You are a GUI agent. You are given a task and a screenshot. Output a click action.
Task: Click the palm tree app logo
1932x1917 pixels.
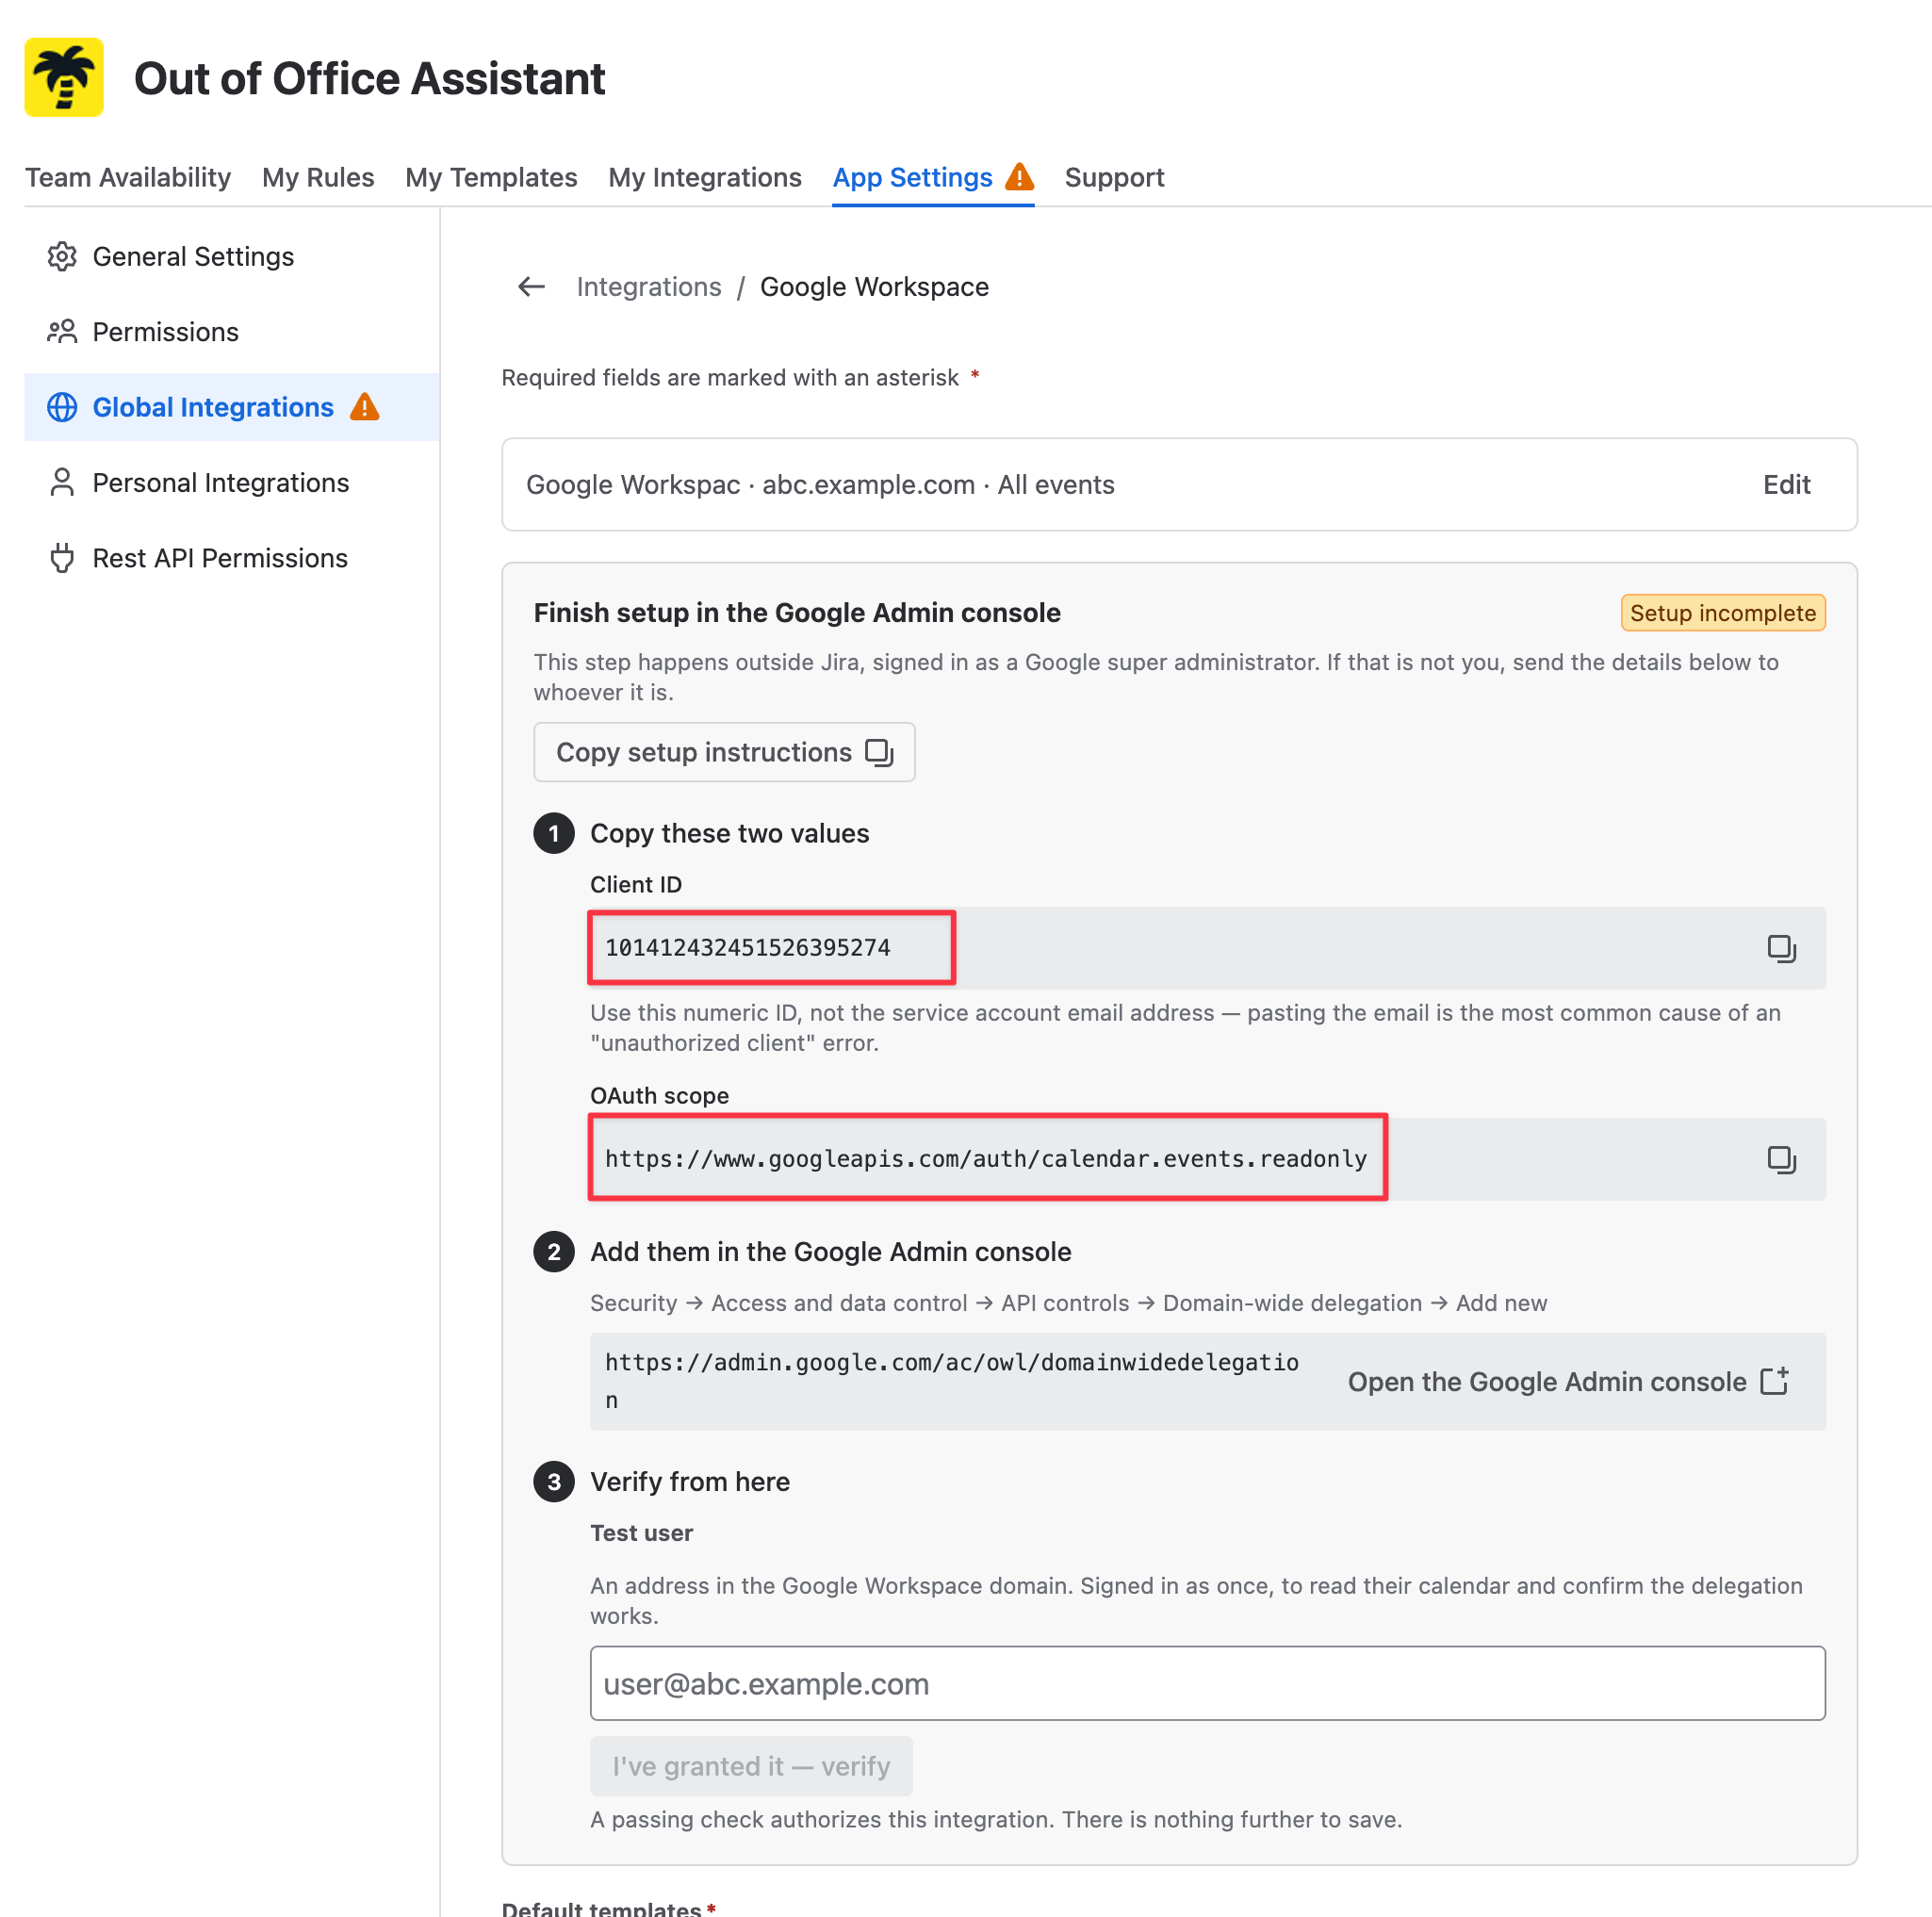(64, 78)
